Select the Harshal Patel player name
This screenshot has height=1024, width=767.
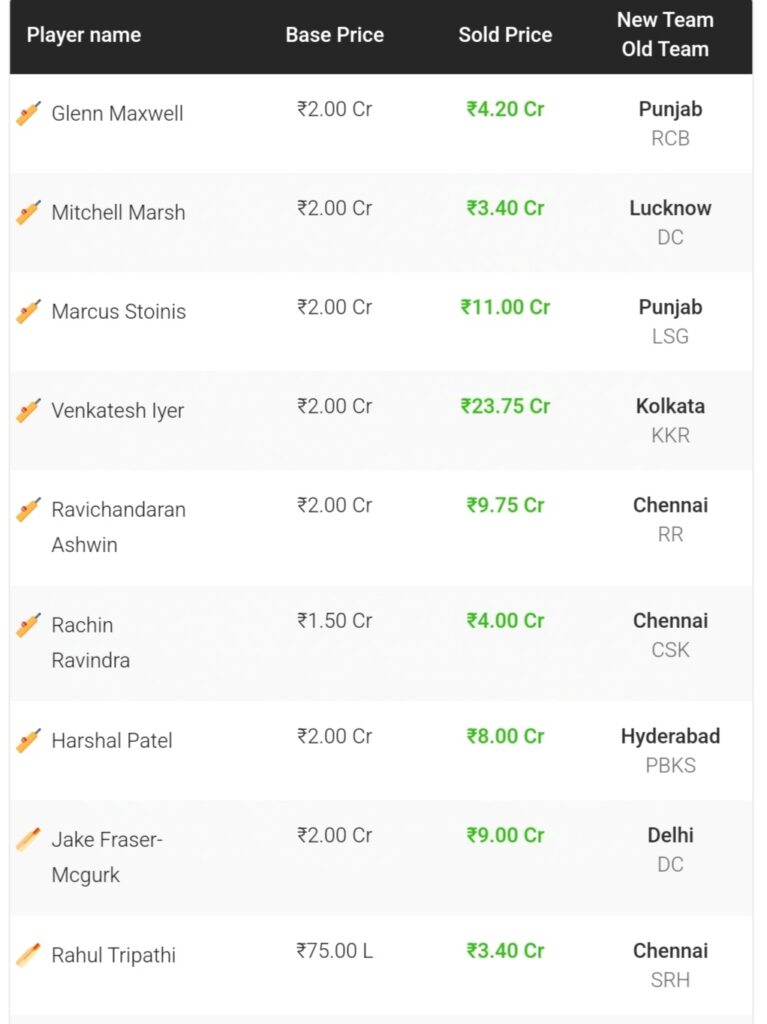click(112, 741)
